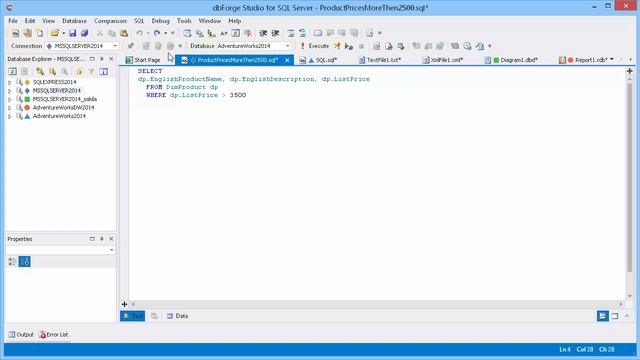Open the Tools menu

tap(184, 21)
